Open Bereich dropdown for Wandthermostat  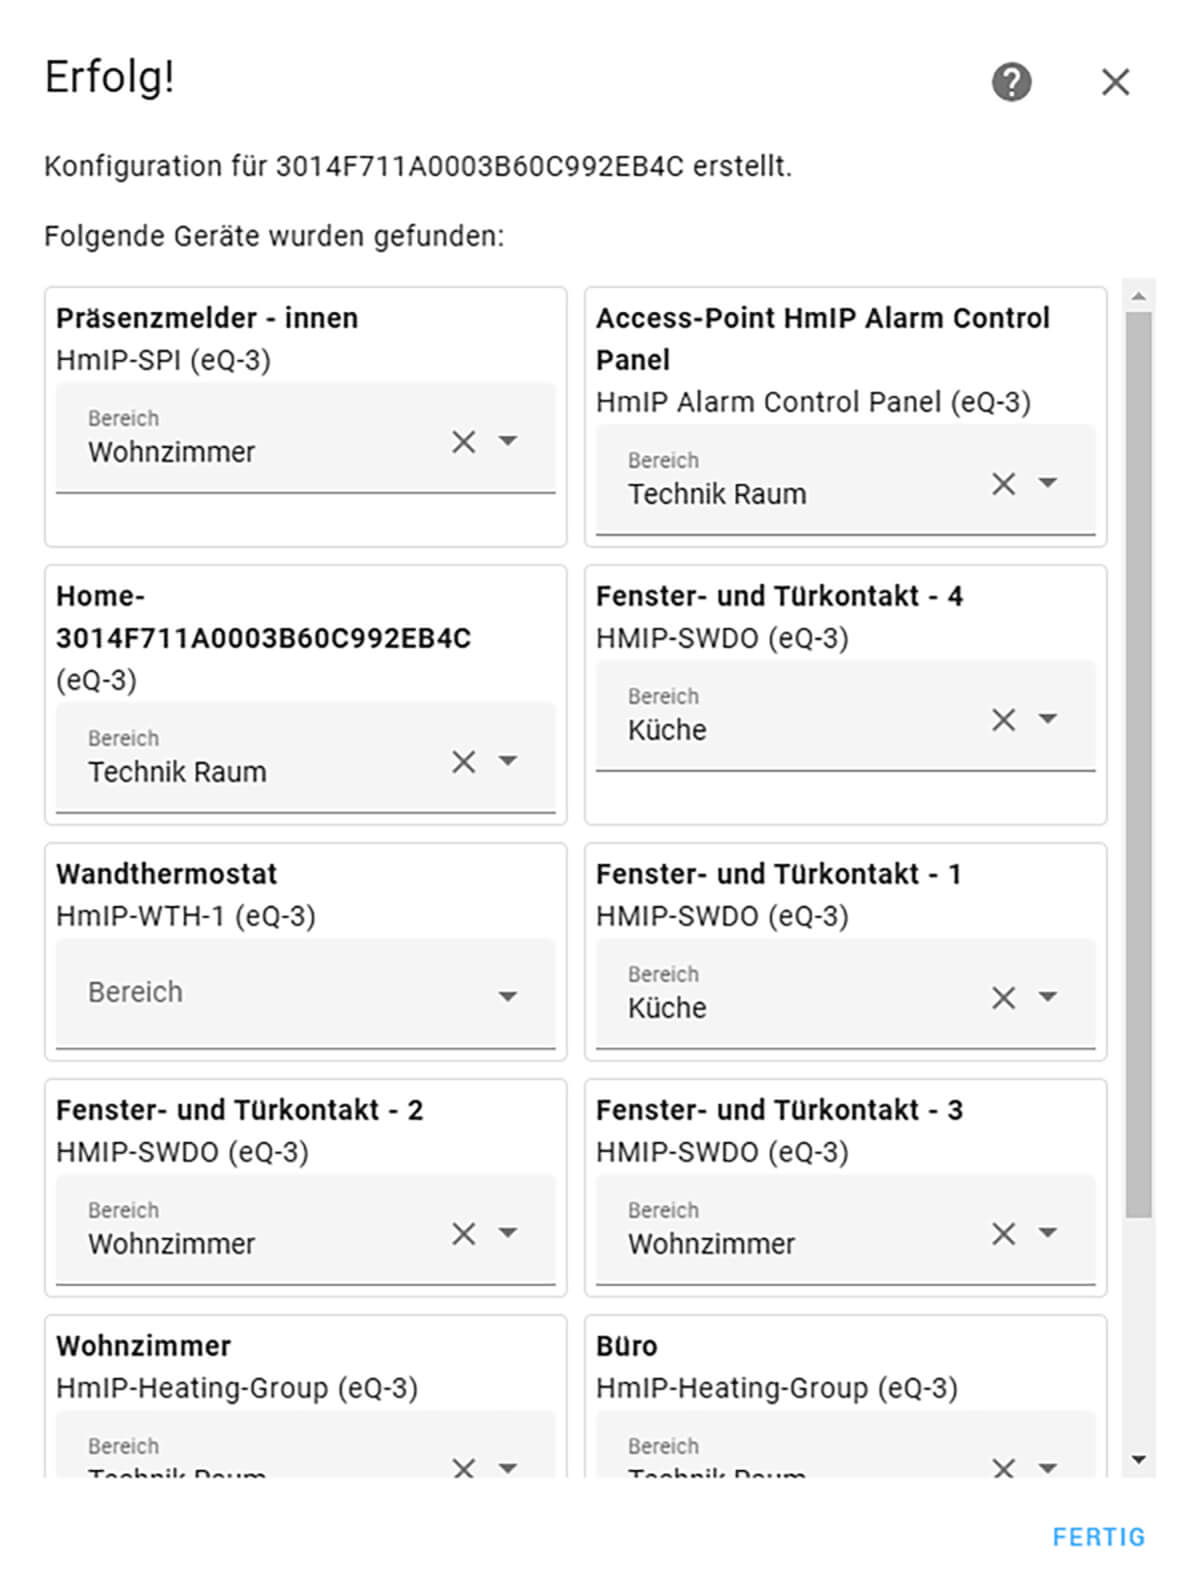[x=508, y=996]
